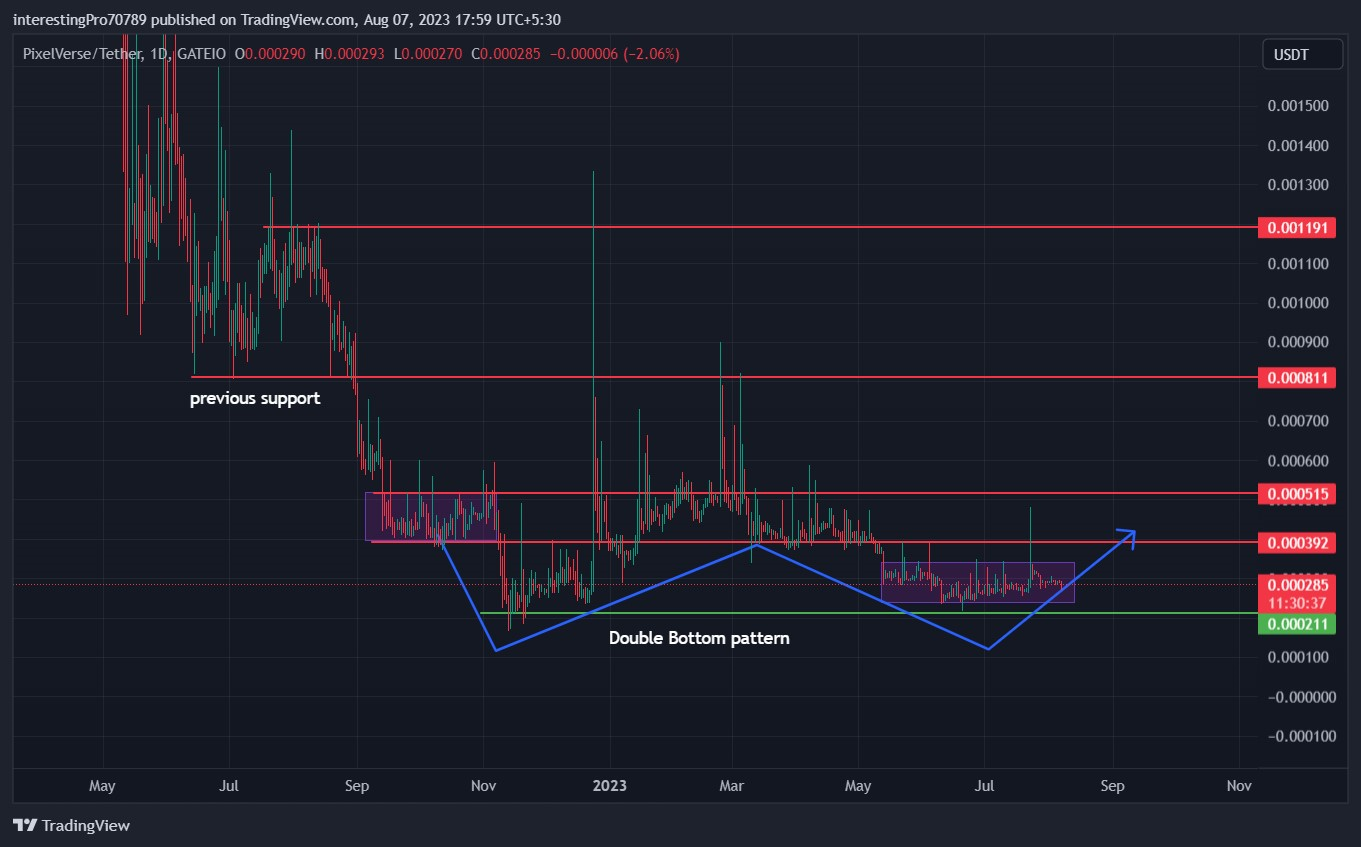
Task: Click the Mar label on time axis
Action: (734, 786)
